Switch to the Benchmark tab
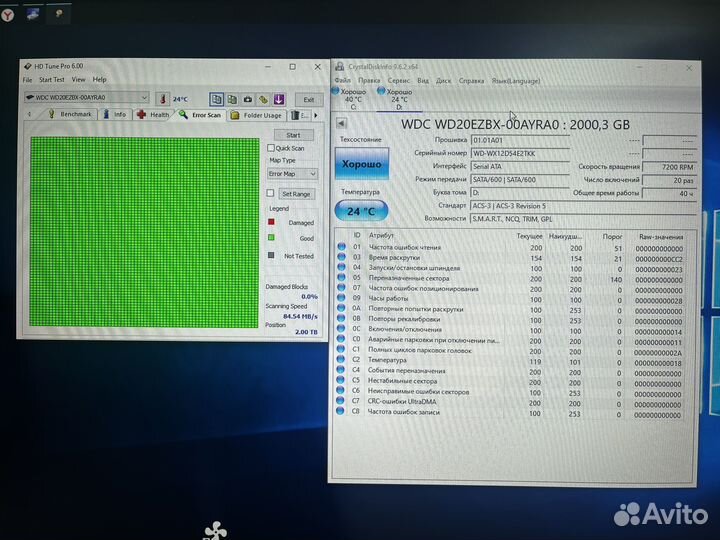Screen dimensions: 720x540 (x=70, y=114)
